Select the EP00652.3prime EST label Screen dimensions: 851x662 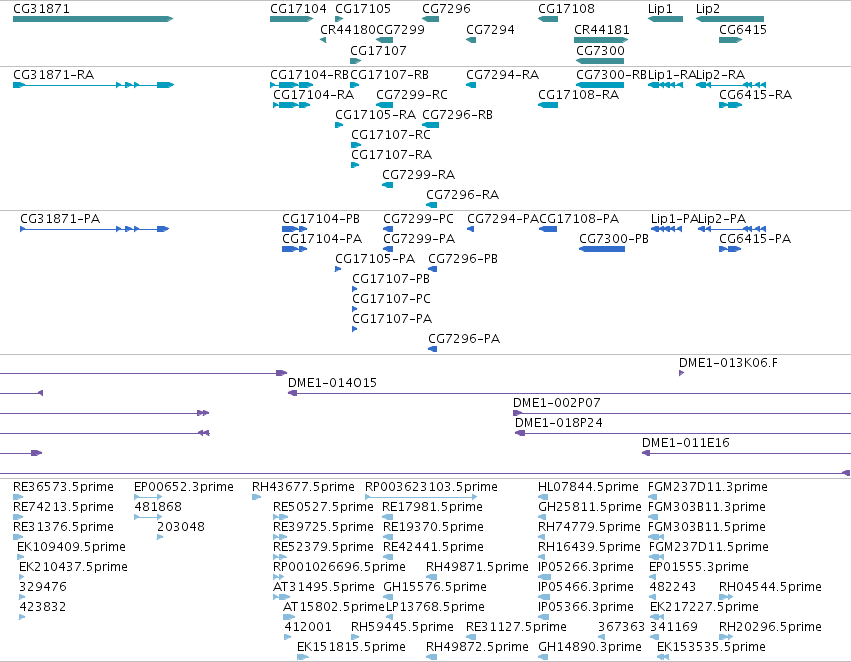(x=184, y=487)
